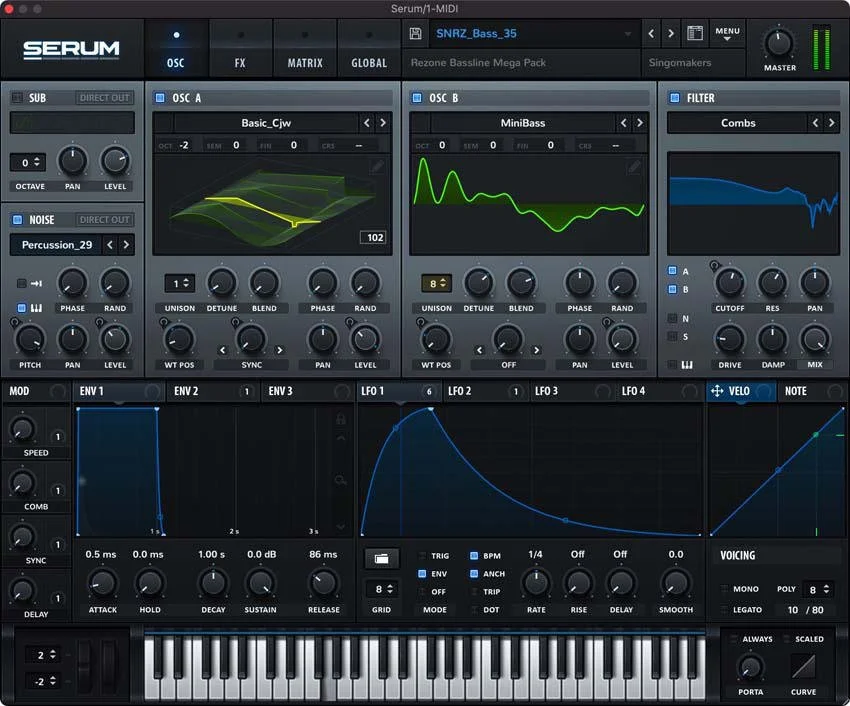This screenshot has width=850, height=706.
Task: Open the MENU dropdown
Action: click(x=727, y=34)
